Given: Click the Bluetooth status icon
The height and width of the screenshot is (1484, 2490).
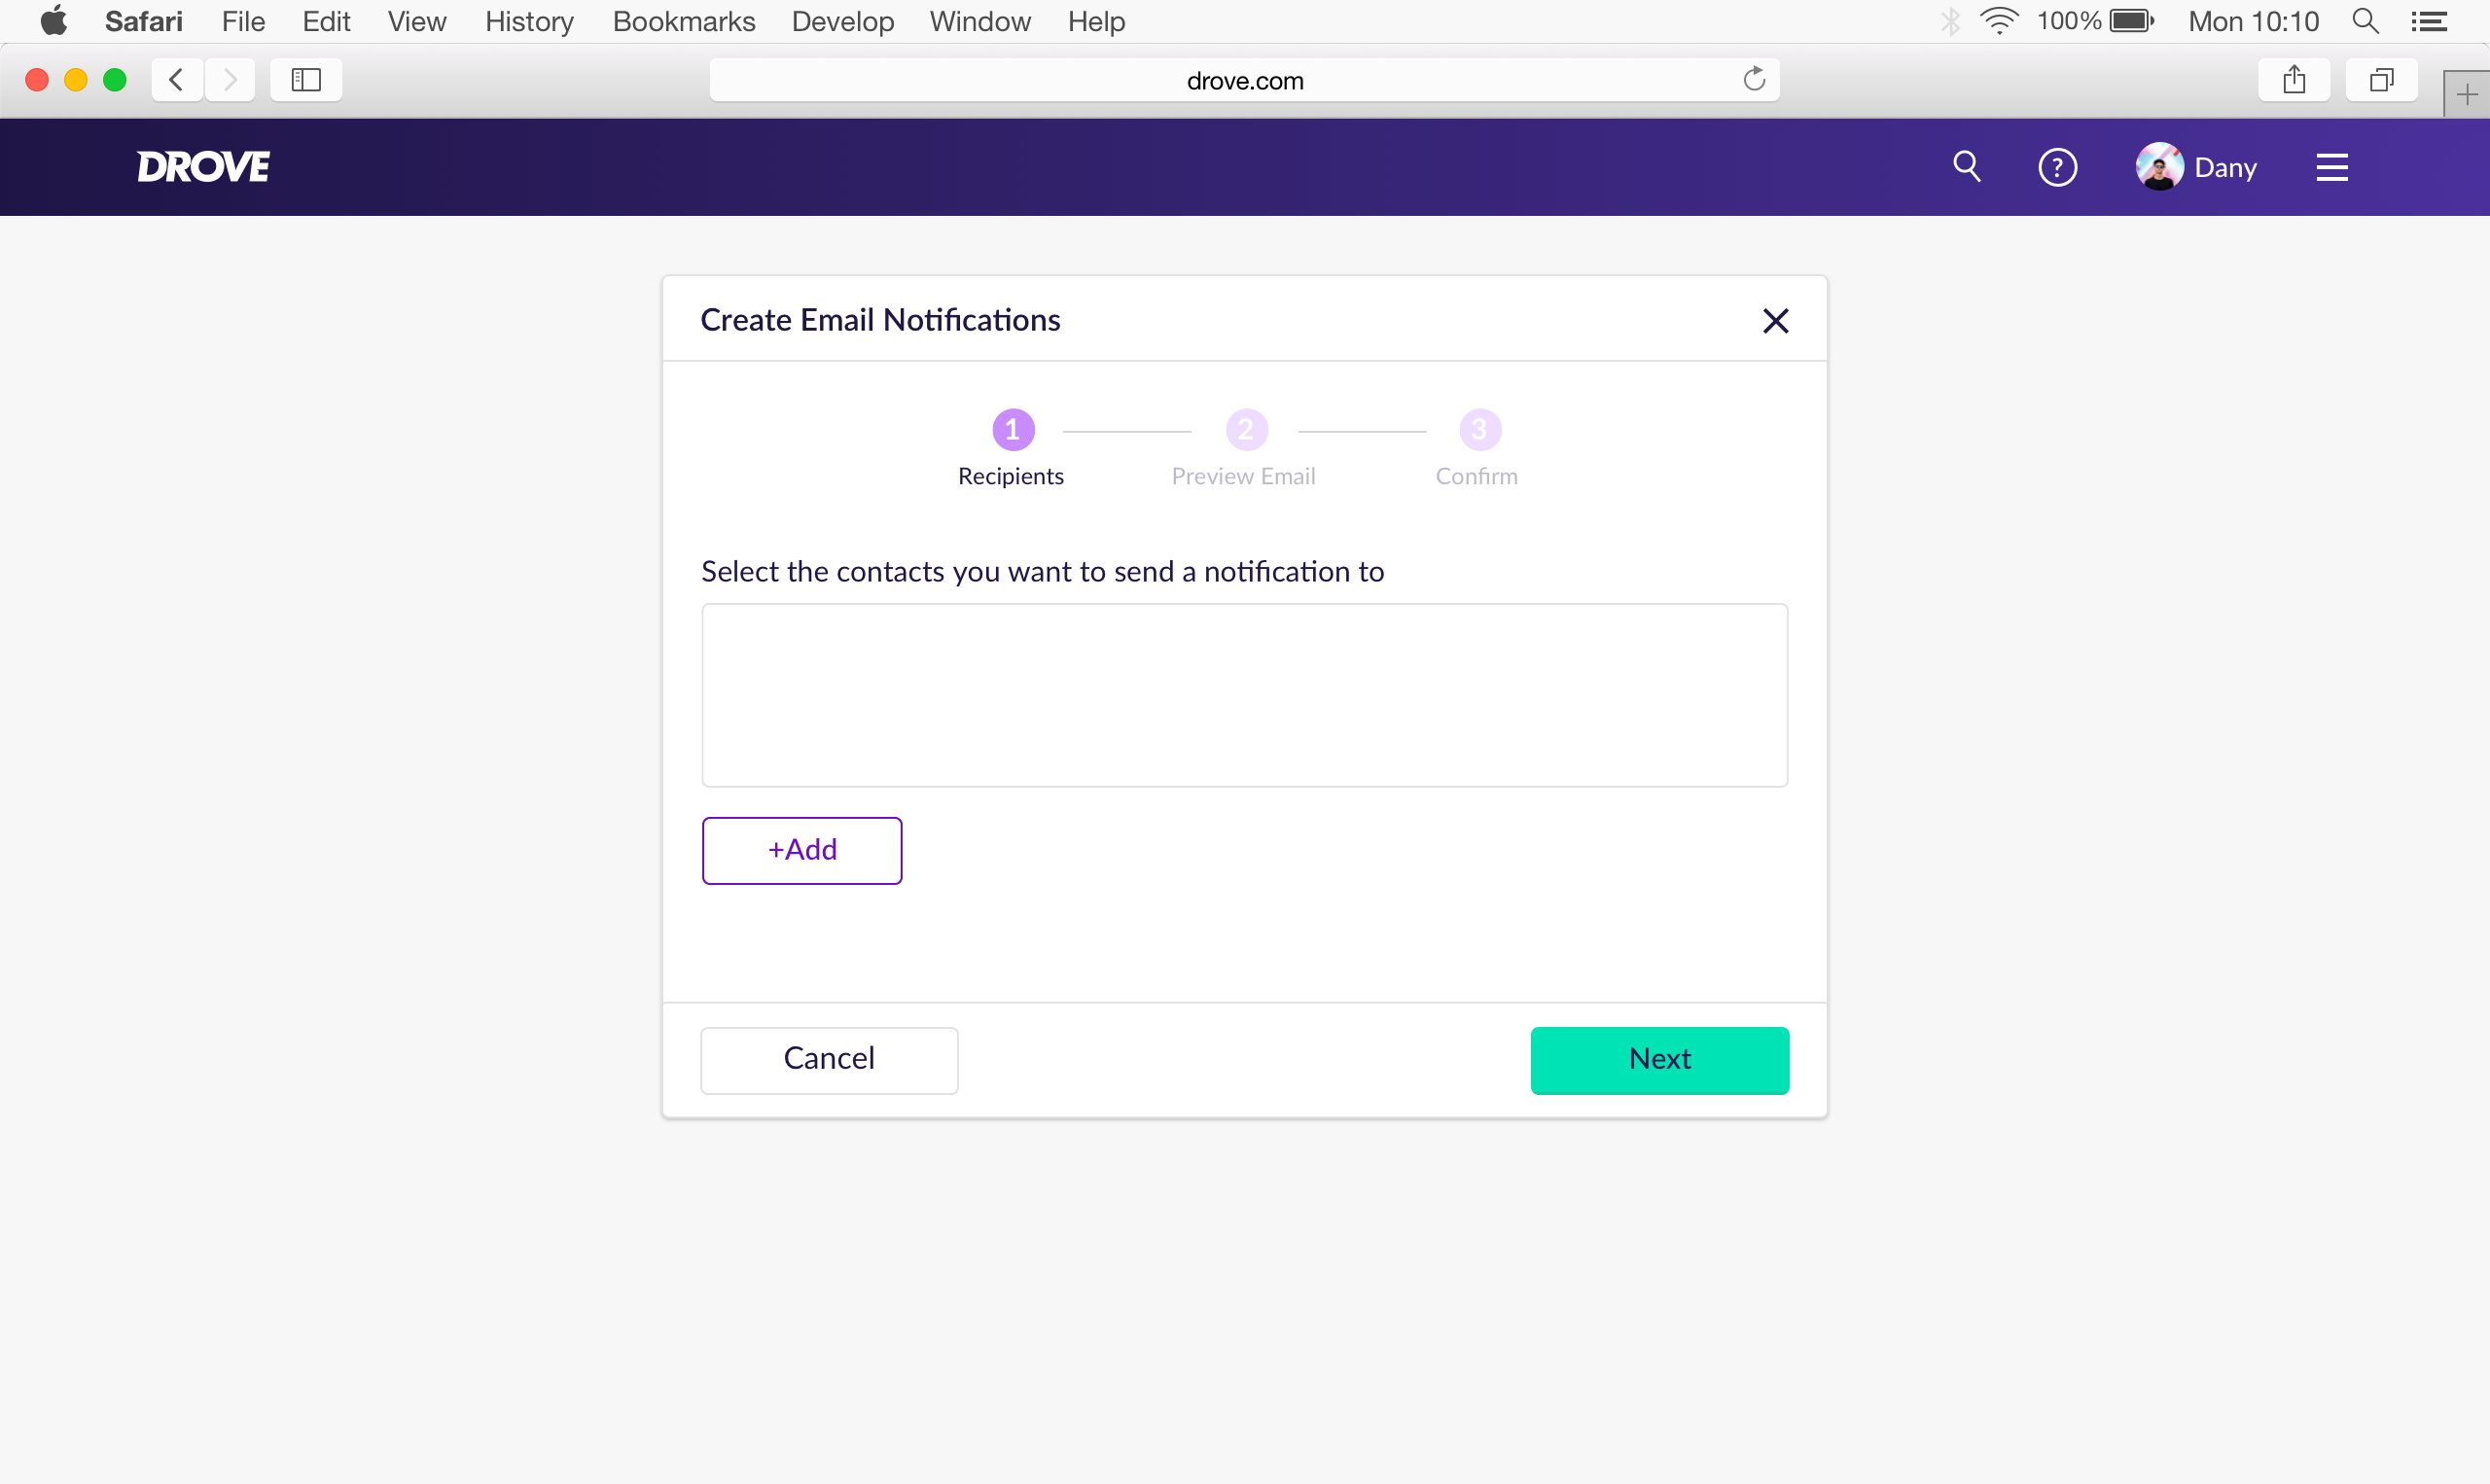Looking at the screenshot, I should [1950, 21].
